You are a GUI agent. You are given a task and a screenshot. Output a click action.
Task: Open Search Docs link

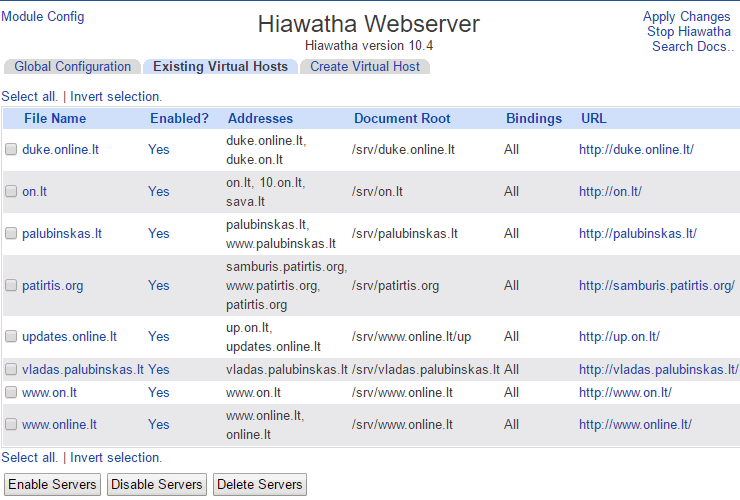(x=693, y=47)
